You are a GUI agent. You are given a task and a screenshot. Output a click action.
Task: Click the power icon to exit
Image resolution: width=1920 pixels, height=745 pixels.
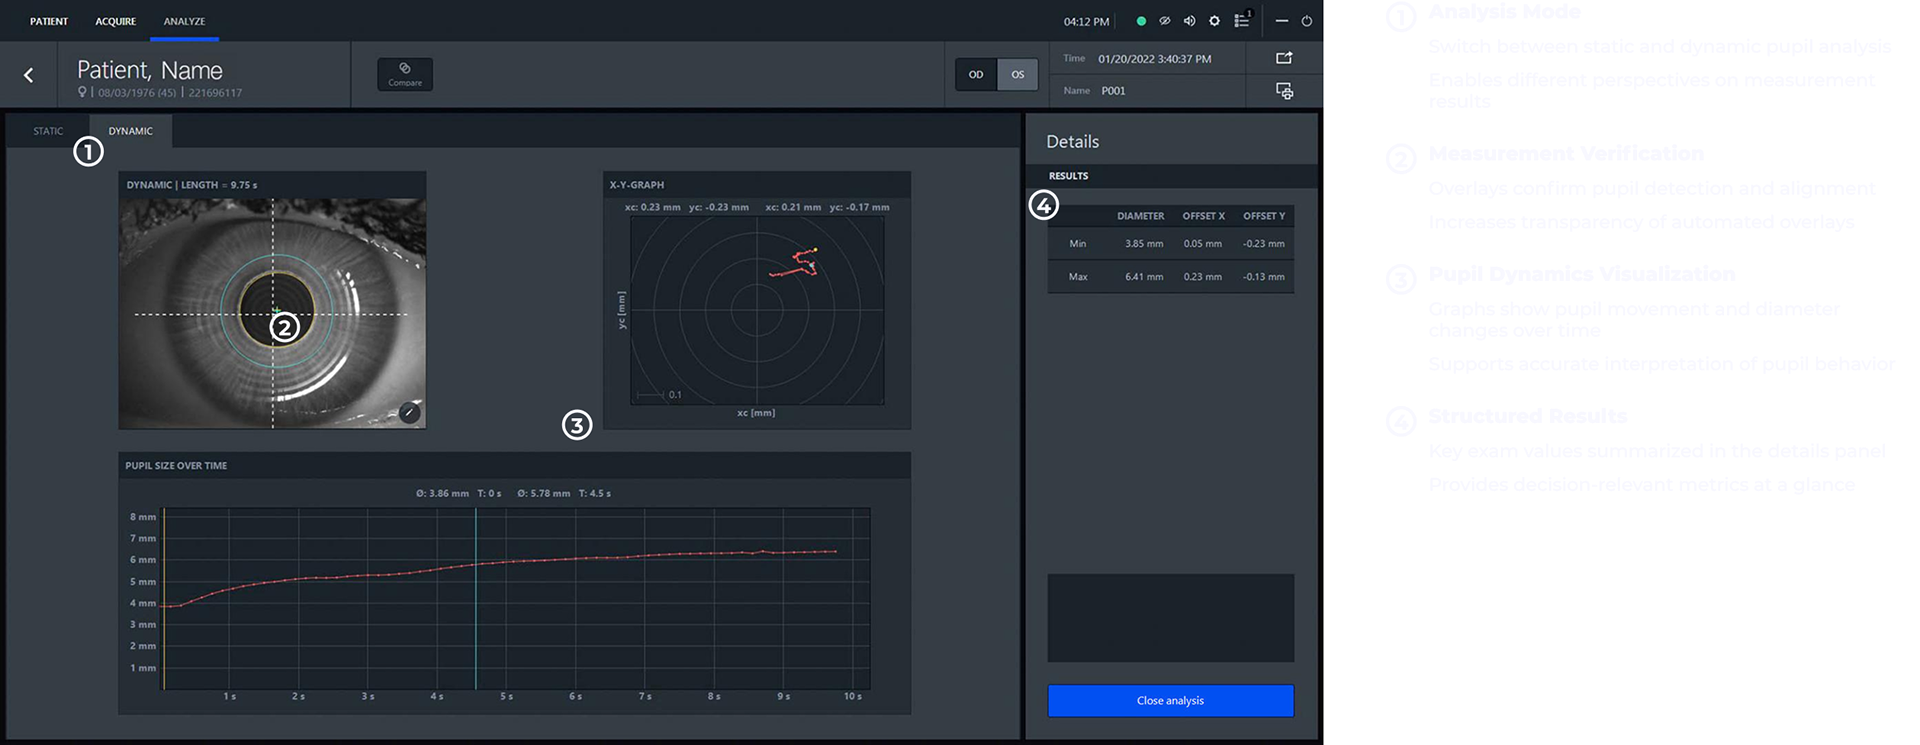pyautogui.click(x=1306, y=21)
